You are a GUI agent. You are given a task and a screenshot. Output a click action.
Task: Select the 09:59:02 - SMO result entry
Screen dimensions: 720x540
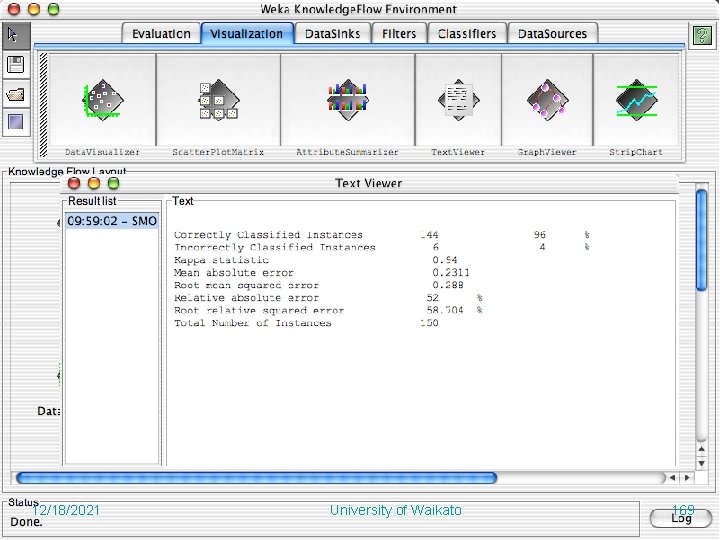(112, 221)
